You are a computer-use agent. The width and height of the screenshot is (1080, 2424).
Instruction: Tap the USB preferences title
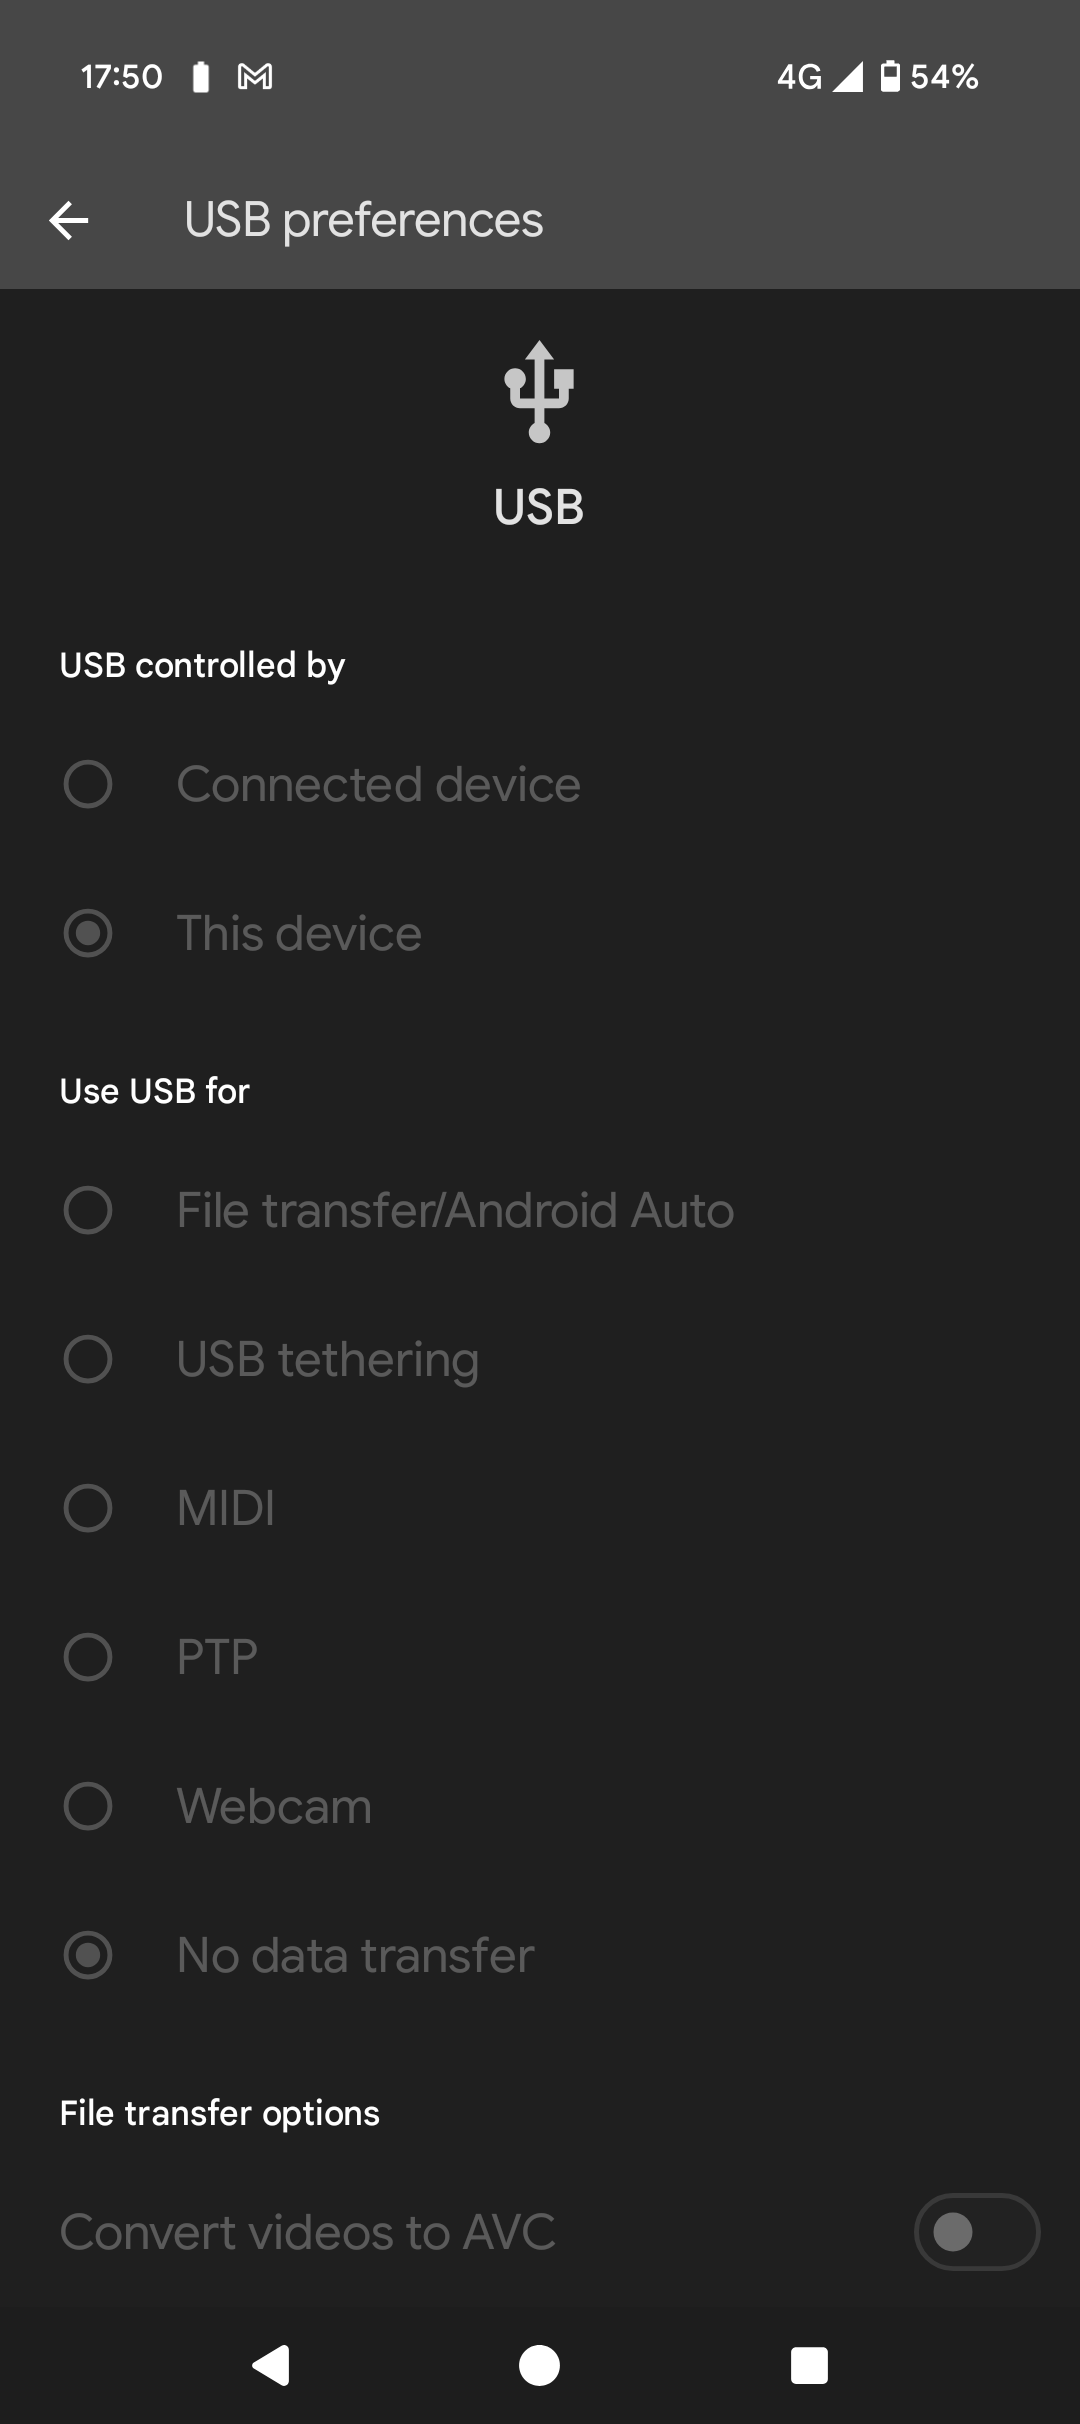(363, 220)
